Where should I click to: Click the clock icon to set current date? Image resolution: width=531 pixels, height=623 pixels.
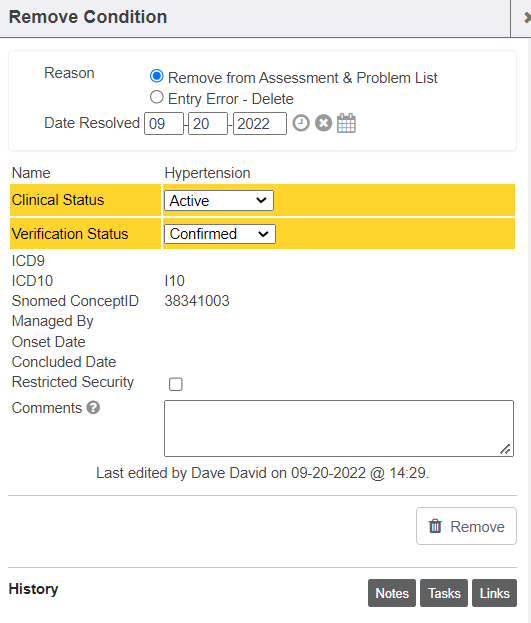point(301,123)
